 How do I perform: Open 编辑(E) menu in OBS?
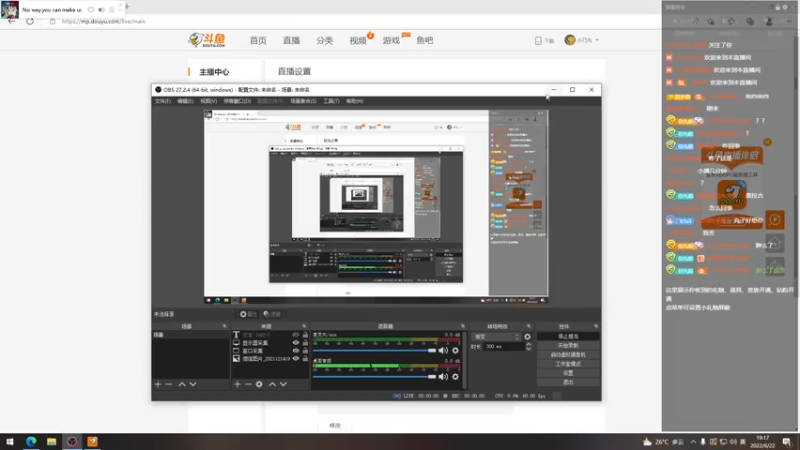pos(185,101)
